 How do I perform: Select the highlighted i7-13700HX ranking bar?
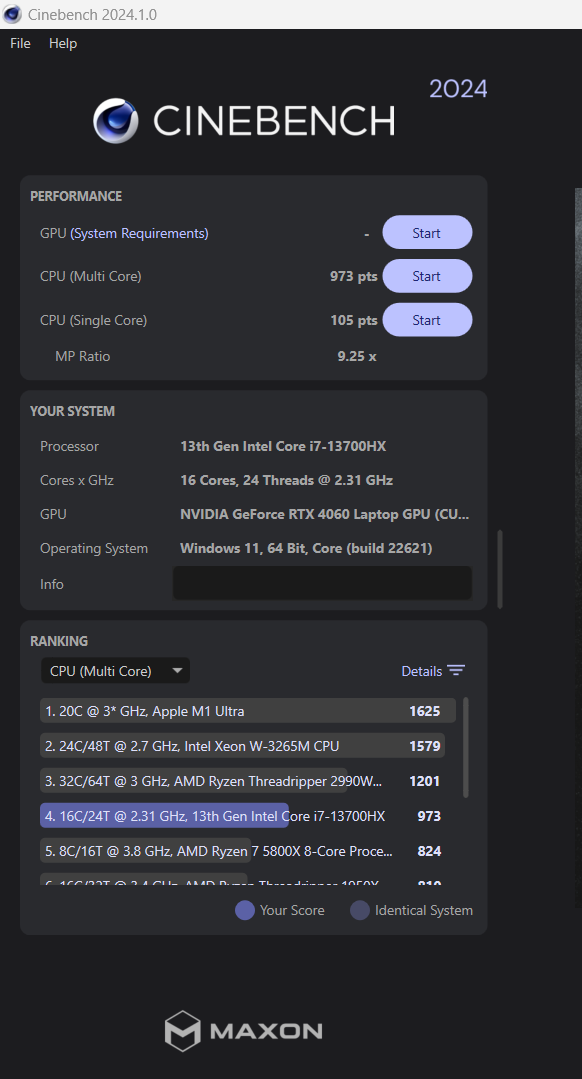tap(164, 816)
